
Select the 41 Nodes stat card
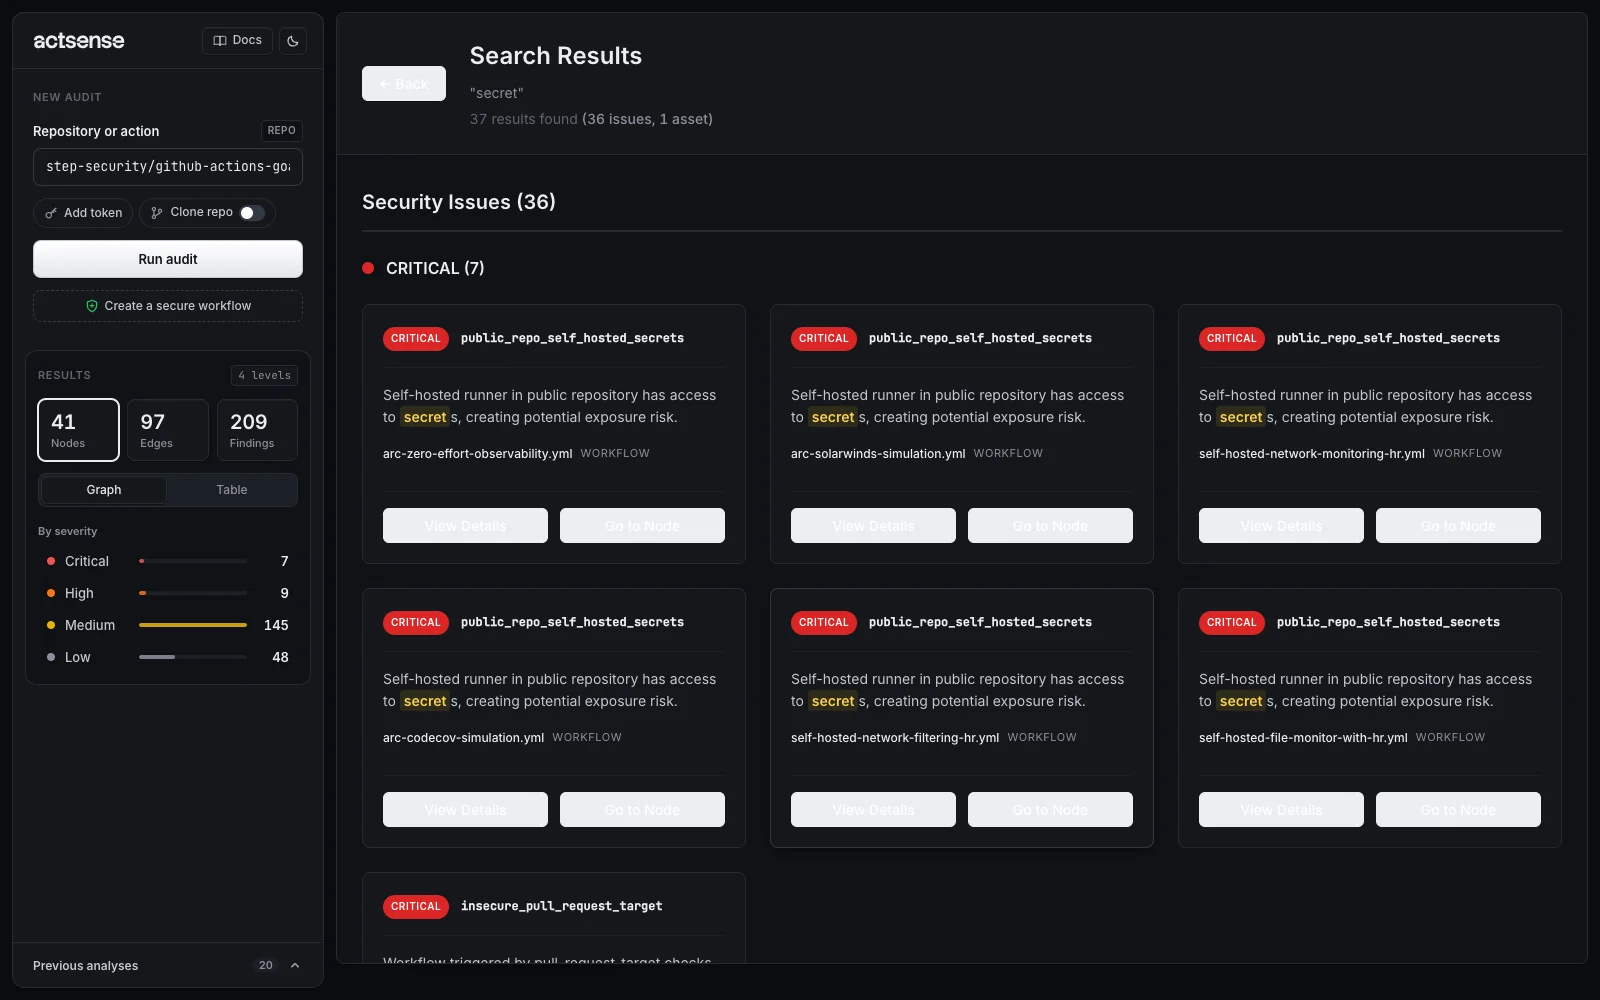[x=78, y=430]
